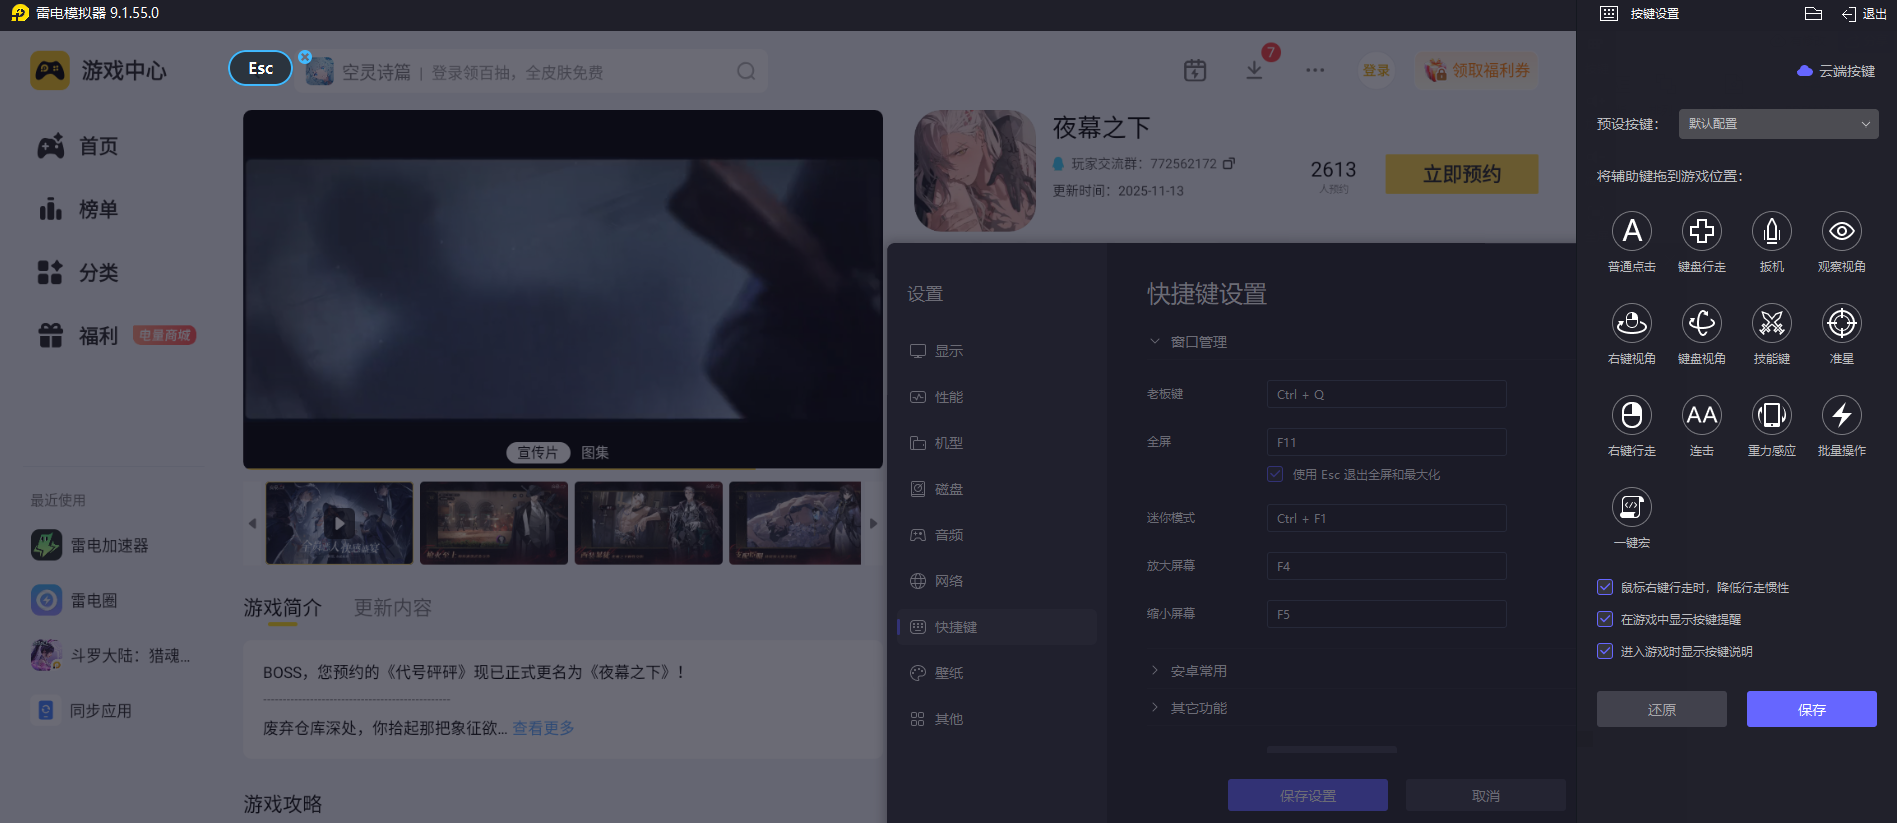Open 雷电加速器 from recently used
The width and height of the screenshot is (1897, 823).
coord(90,545)
